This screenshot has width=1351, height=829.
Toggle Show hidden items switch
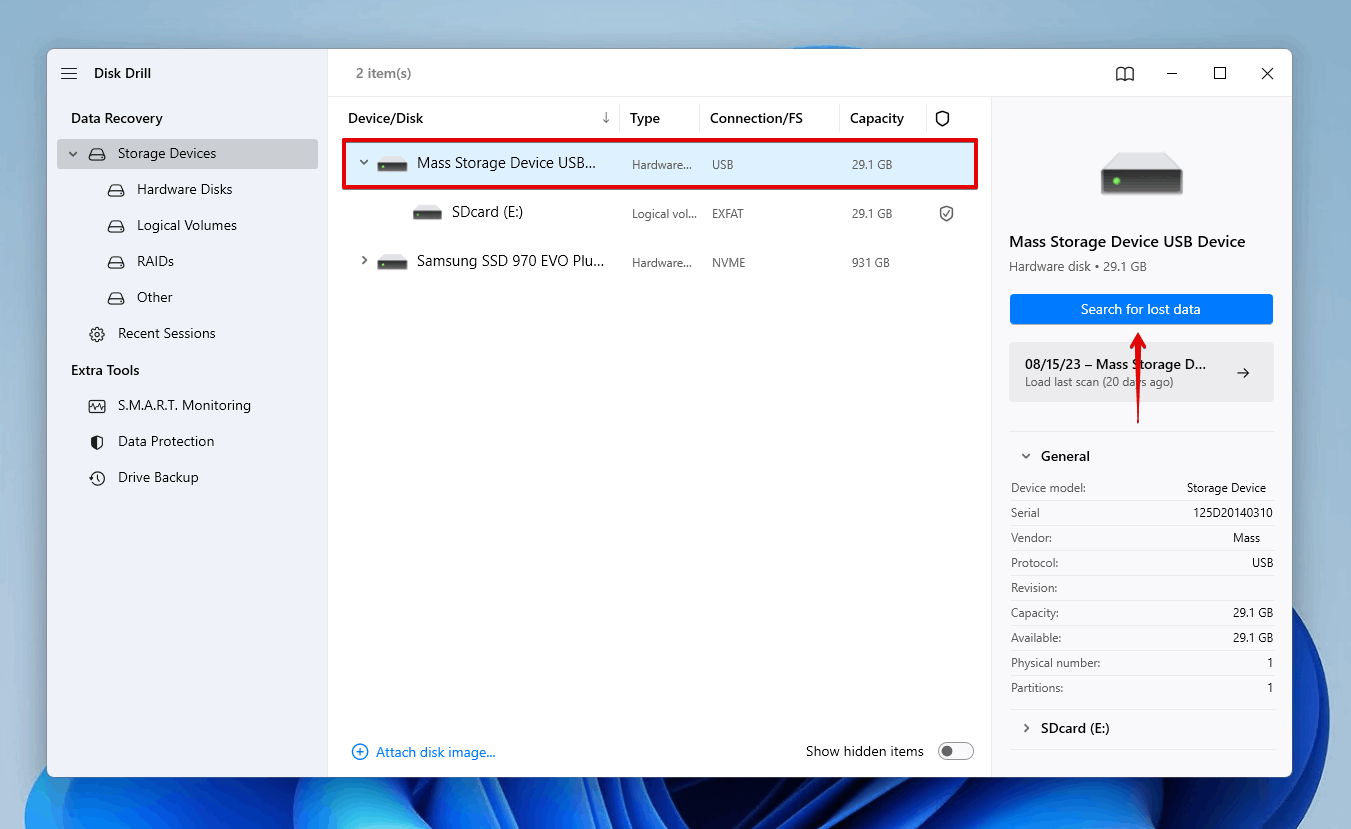tap(956, 751)
